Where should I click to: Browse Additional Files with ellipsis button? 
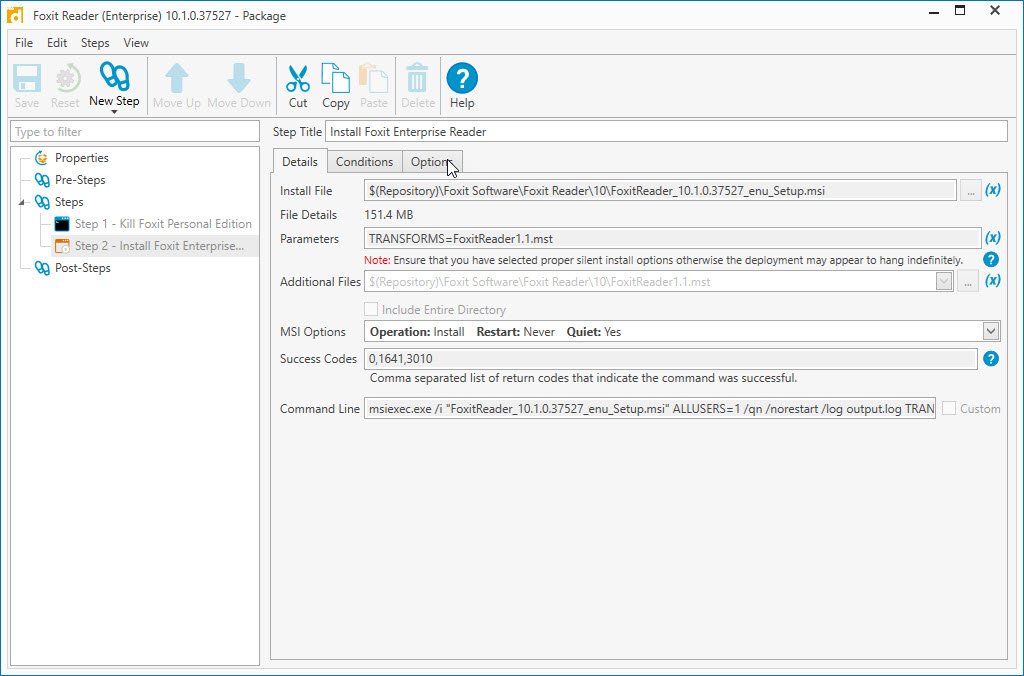pos(968,282)
